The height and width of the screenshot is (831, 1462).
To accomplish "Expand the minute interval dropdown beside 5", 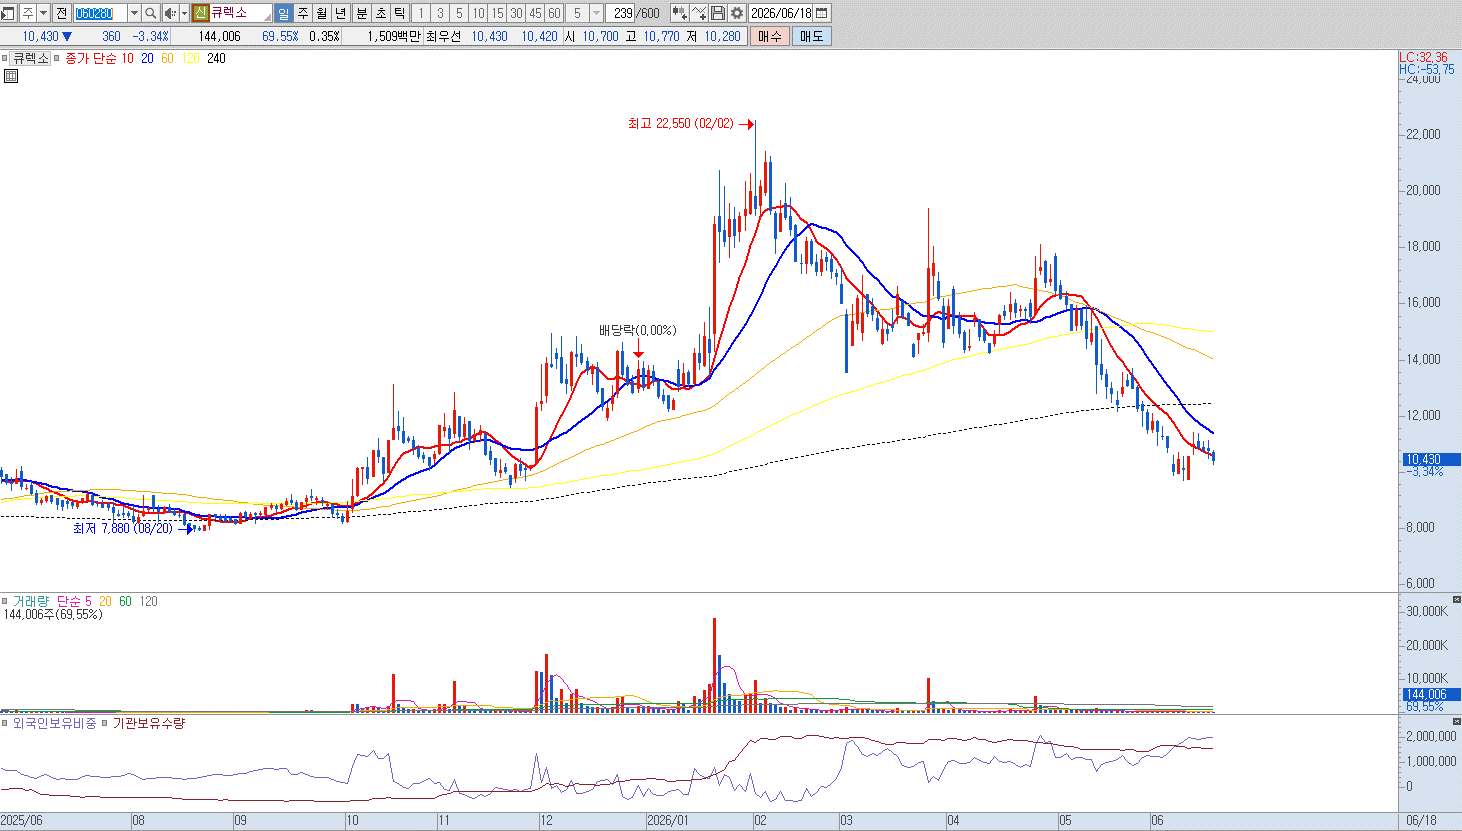I will point(597,13).
